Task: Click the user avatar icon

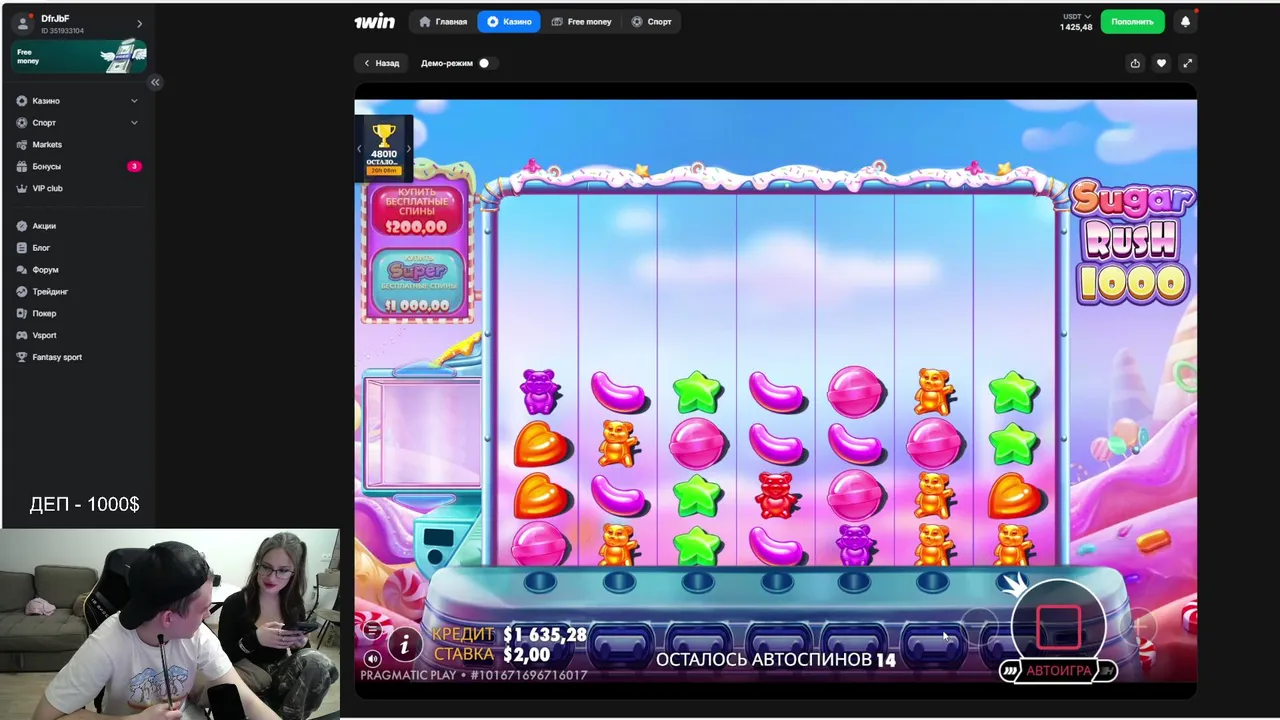Action: [24, 23]
